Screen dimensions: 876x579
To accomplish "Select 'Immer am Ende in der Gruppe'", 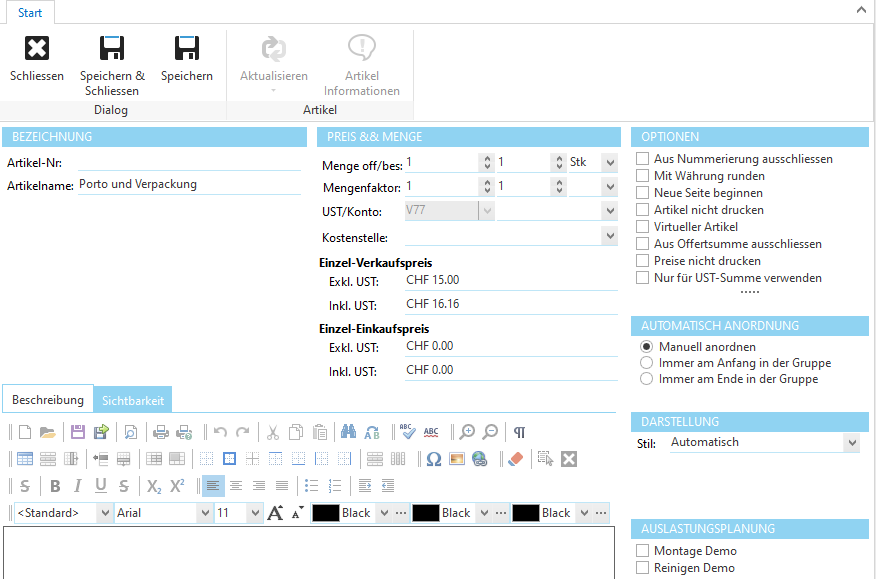I will [x=646, y=379].
